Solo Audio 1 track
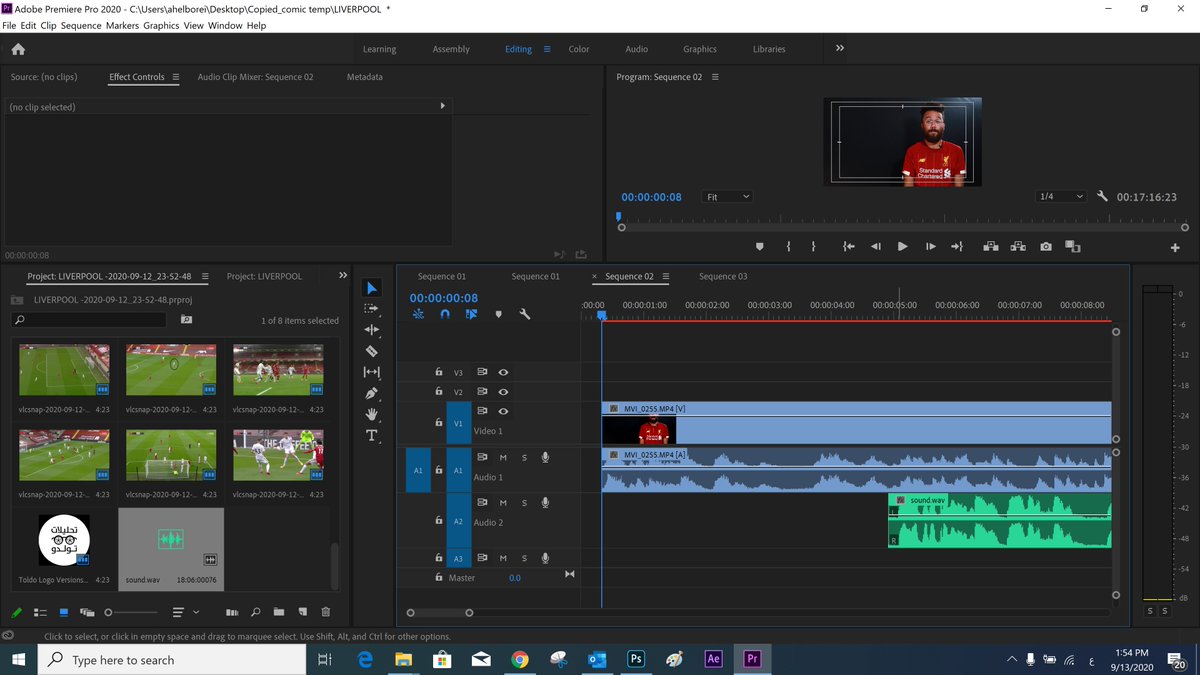This screenshot has width=1200, height=675. [524, 458]
